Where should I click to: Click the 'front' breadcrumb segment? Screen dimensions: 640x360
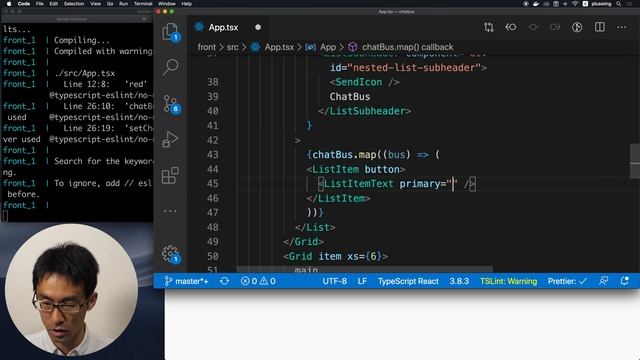coord(207,47)
